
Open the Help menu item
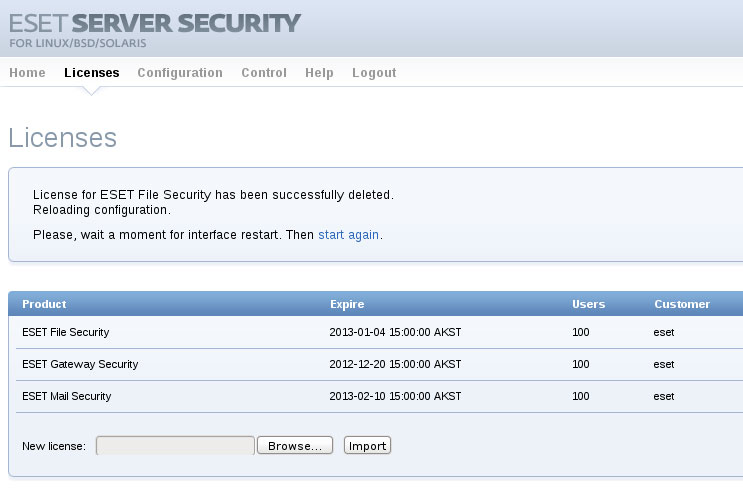pyautogui.click(x=319, y=73)
